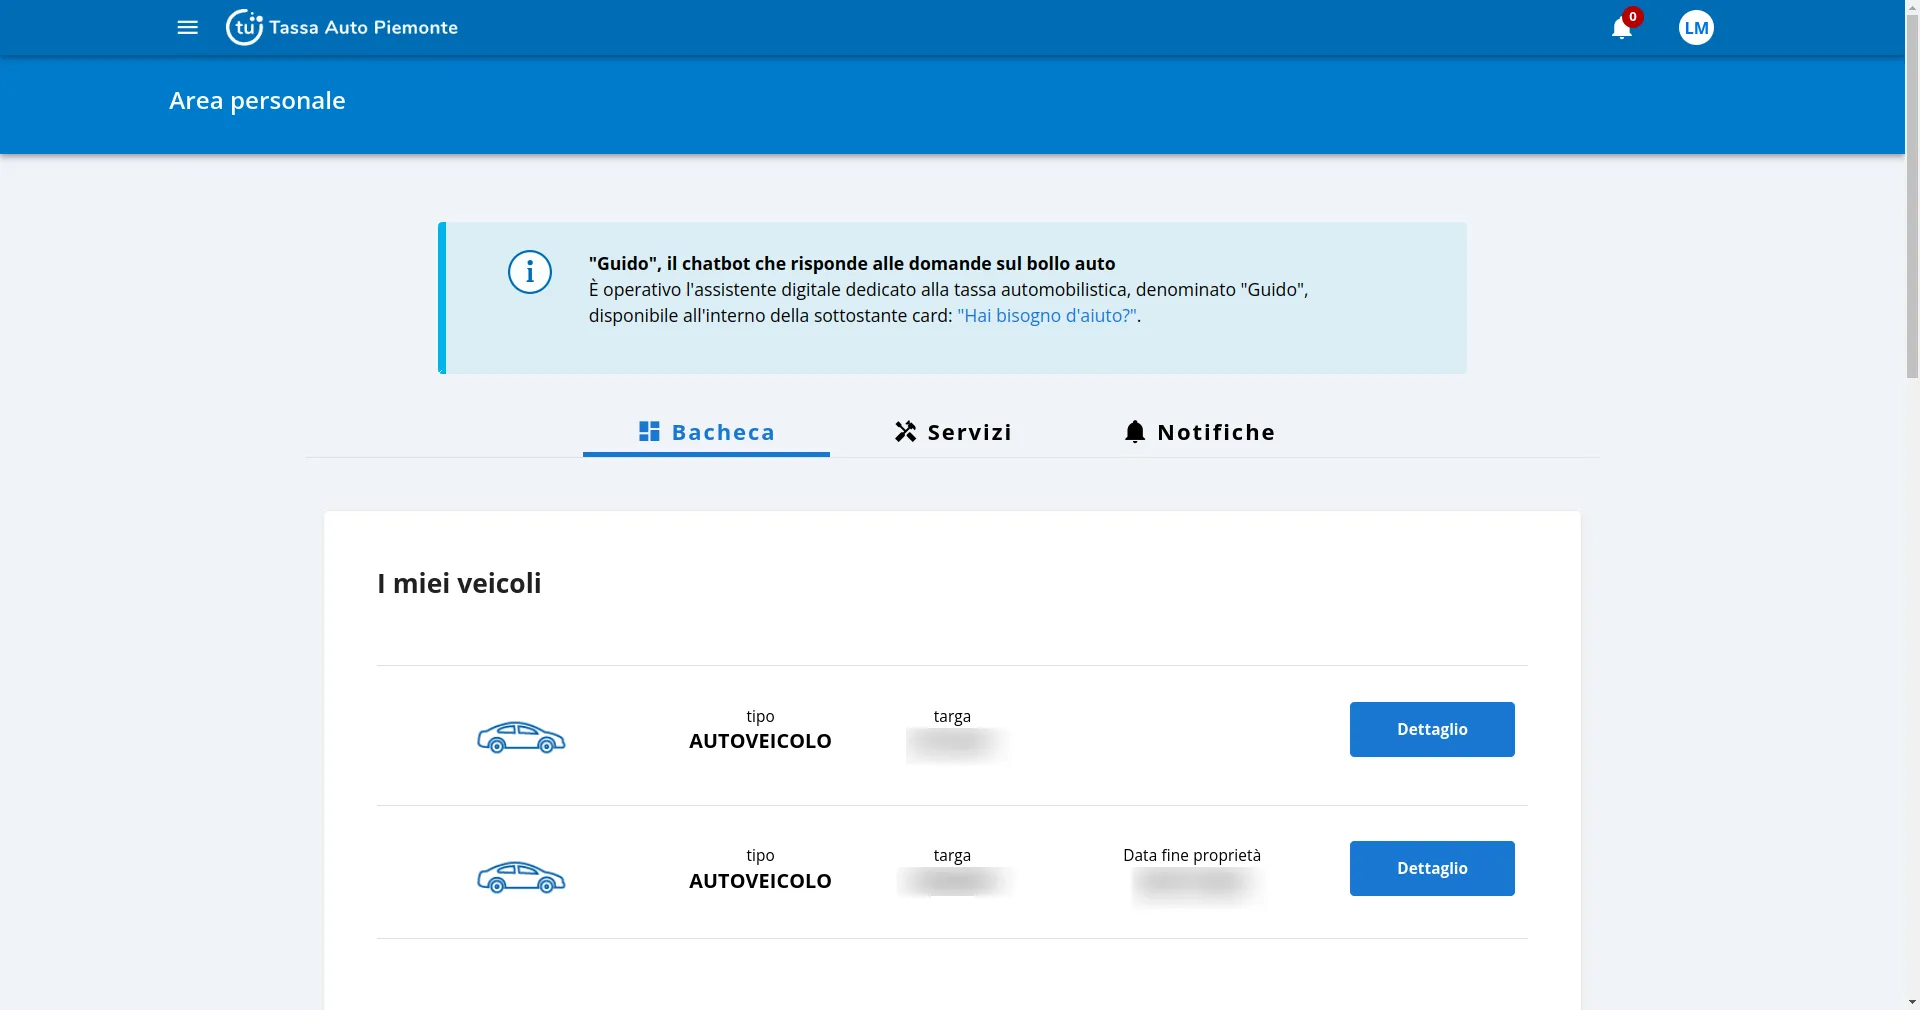The width and height of the screenshot is (1920, 1010).
Task: Click the Data fine proprietà label
Action: pyautogui.click(x=1192, y=856)
